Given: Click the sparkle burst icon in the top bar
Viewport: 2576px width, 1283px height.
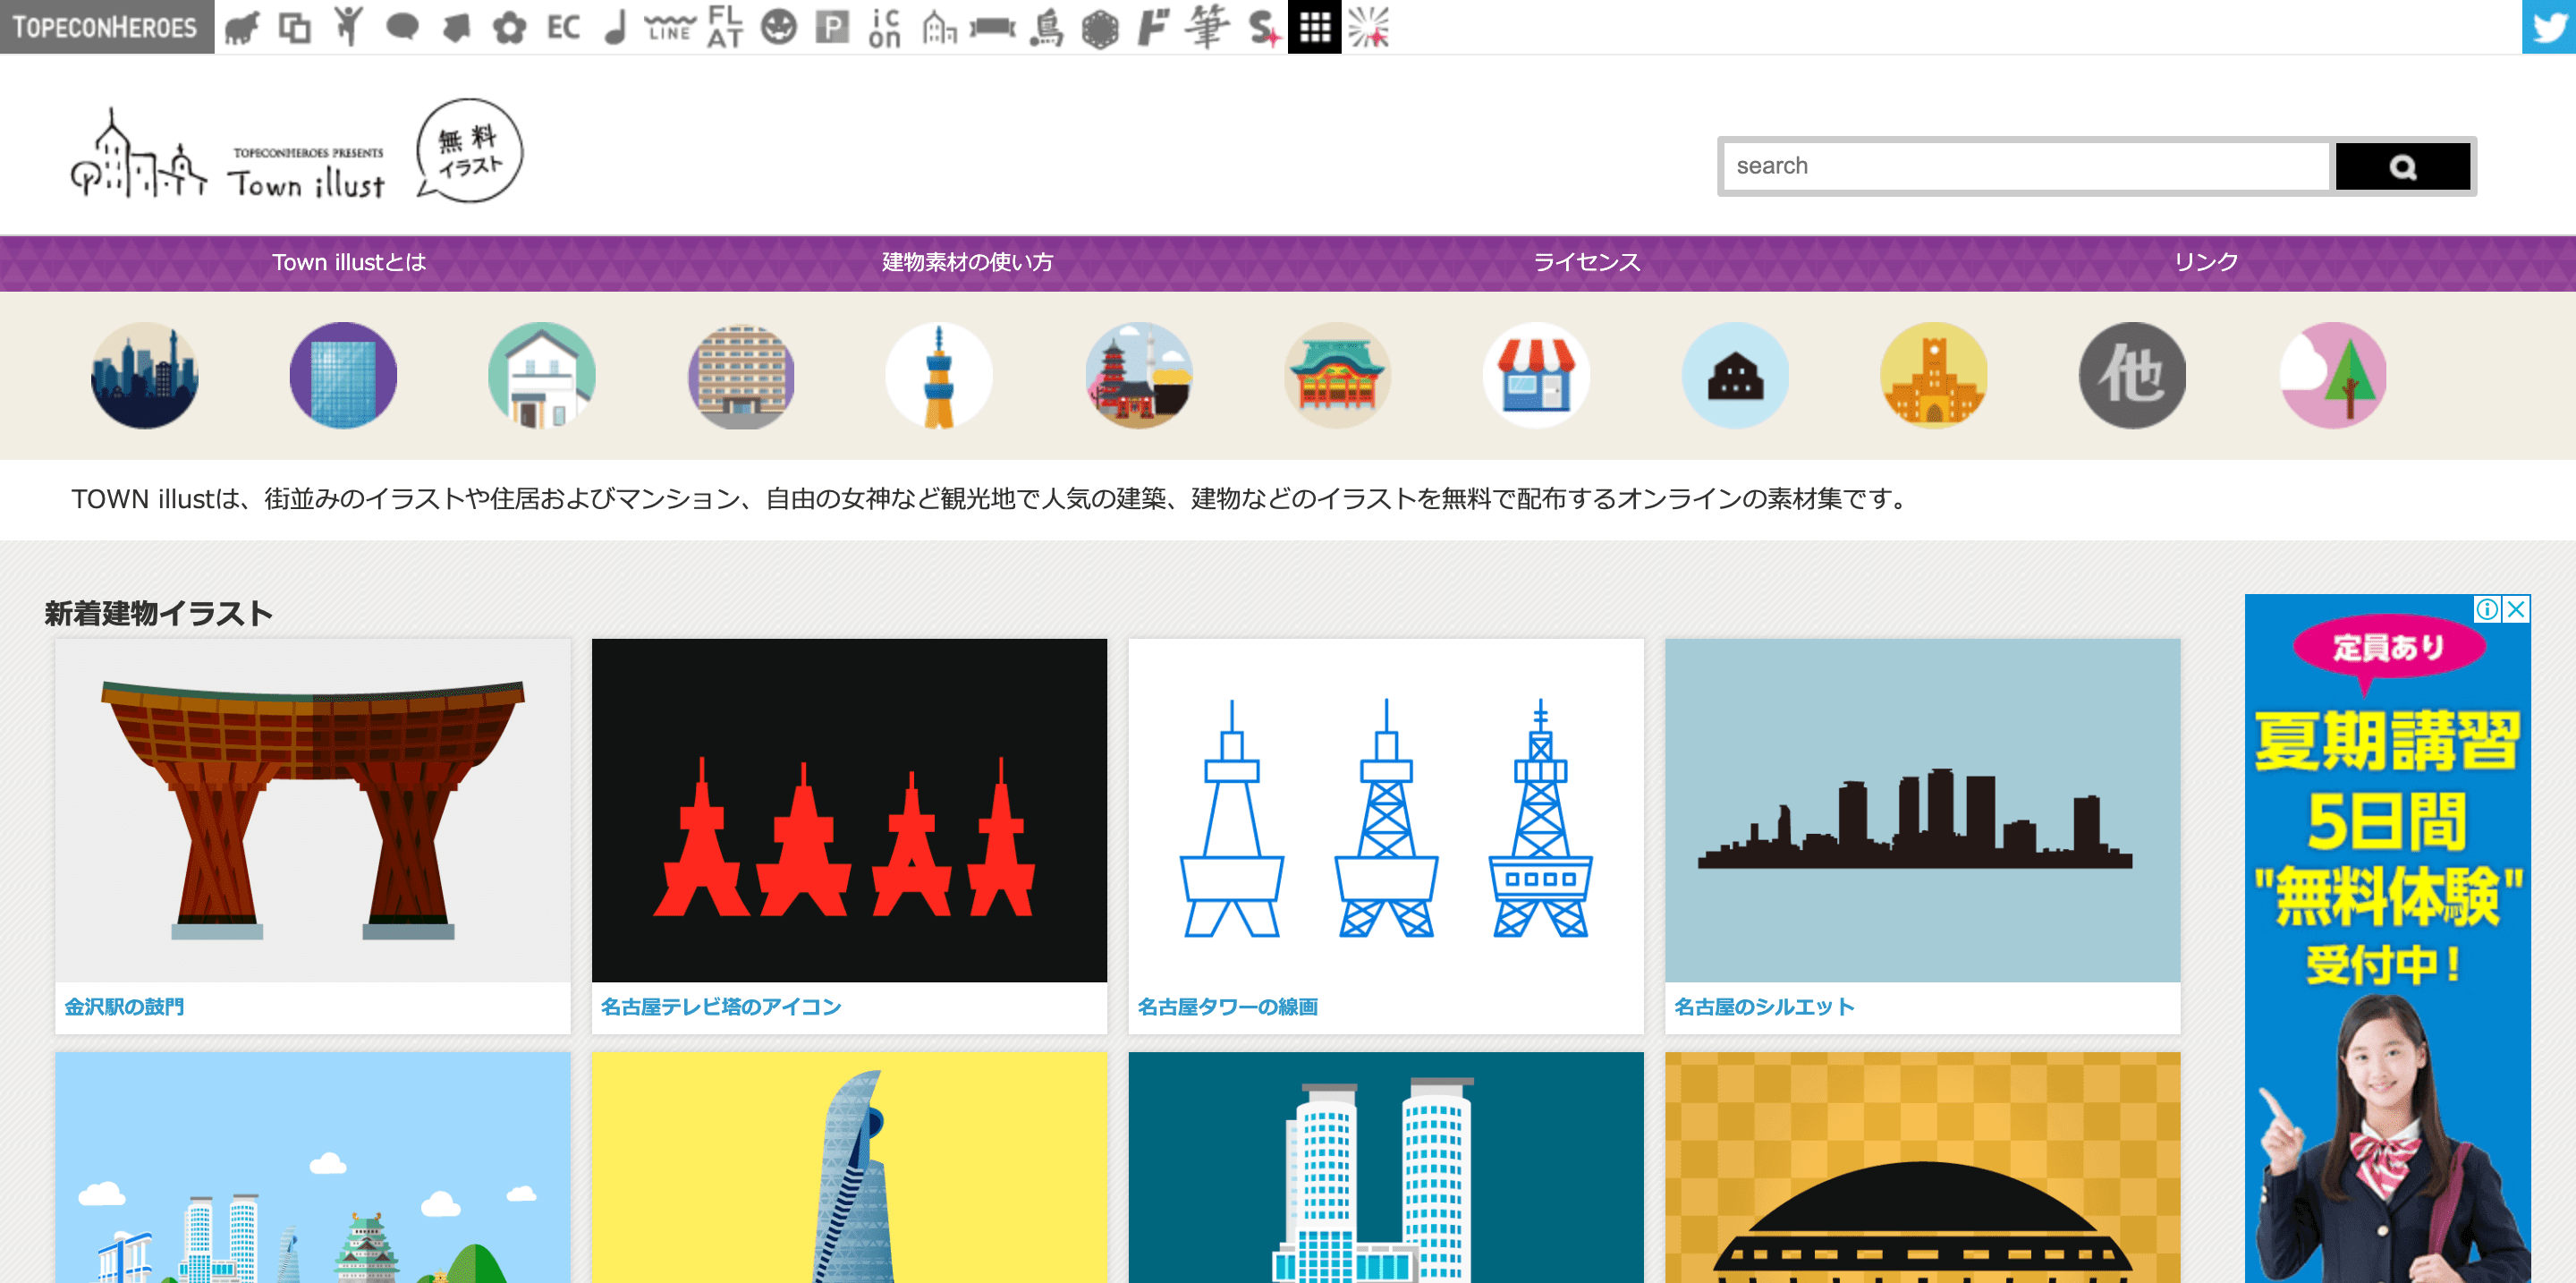Looking at the screenshot, I should point(1368,27).
